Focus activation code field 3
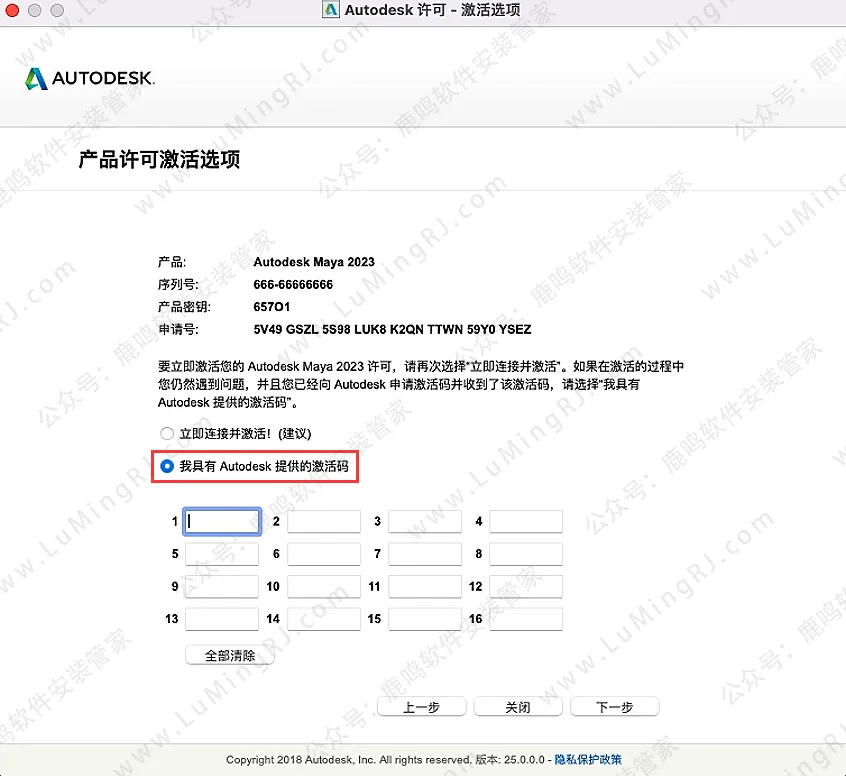This screenshot has width=846, height=776. [x=425, y=521]
